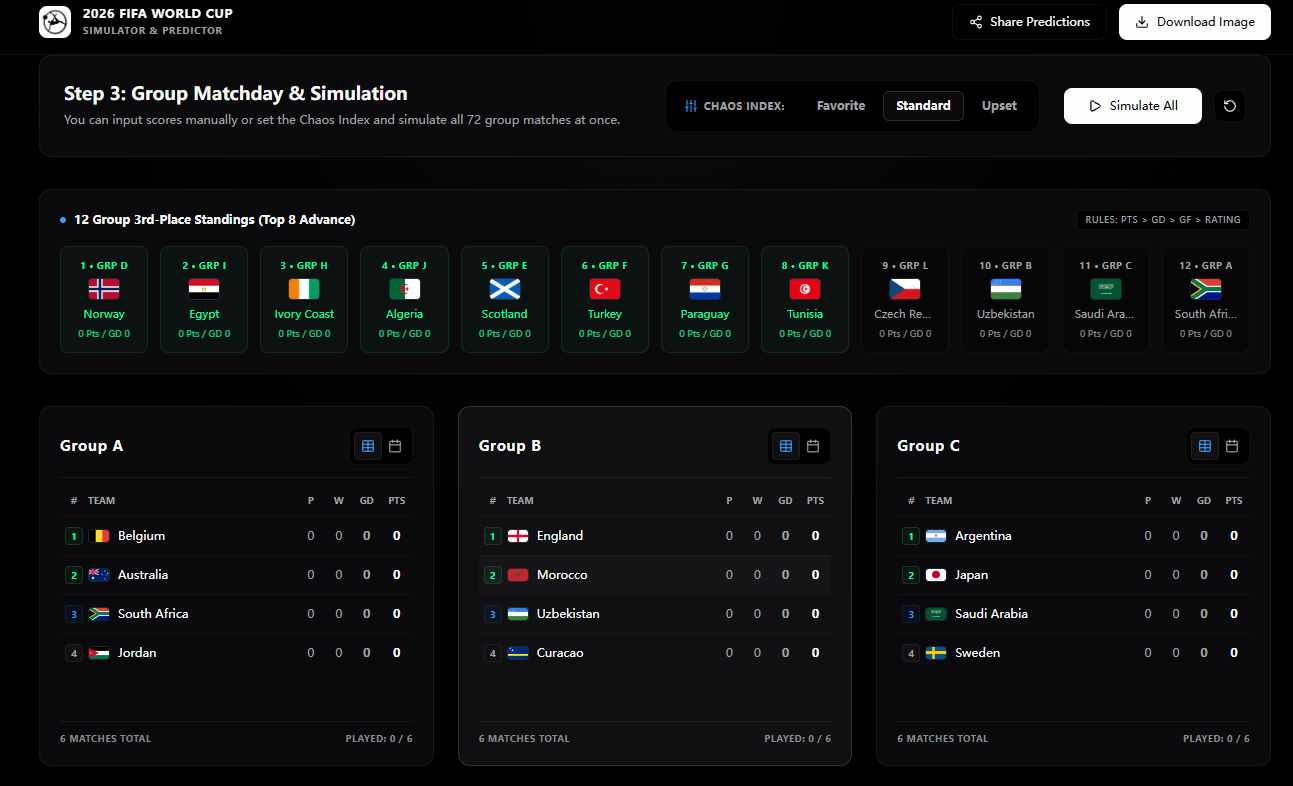The width and height of the screenshot is (1293, 786).
Task: Switch Group C to table view icon
Action: tap(1205, 446)
